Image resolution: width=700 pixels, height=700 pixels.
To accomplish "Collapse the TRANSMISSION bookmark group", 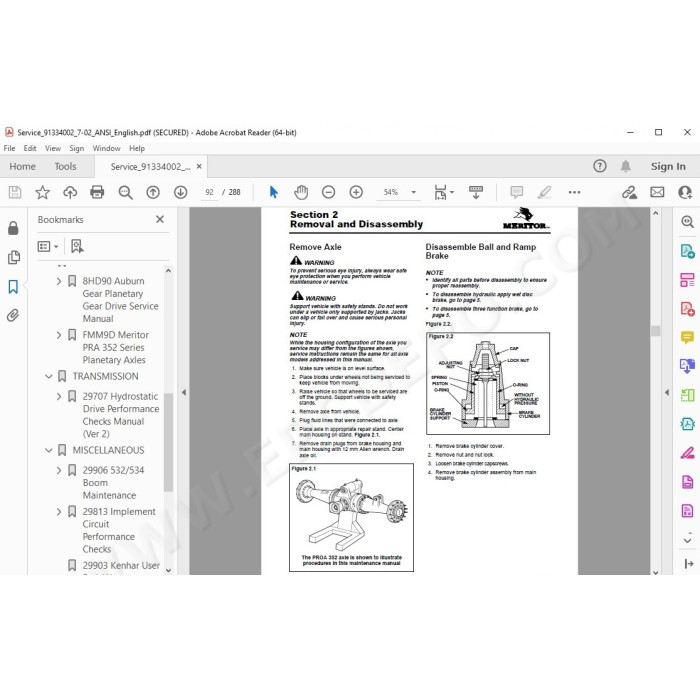I will pyautogui.click(x=49, y=376).
